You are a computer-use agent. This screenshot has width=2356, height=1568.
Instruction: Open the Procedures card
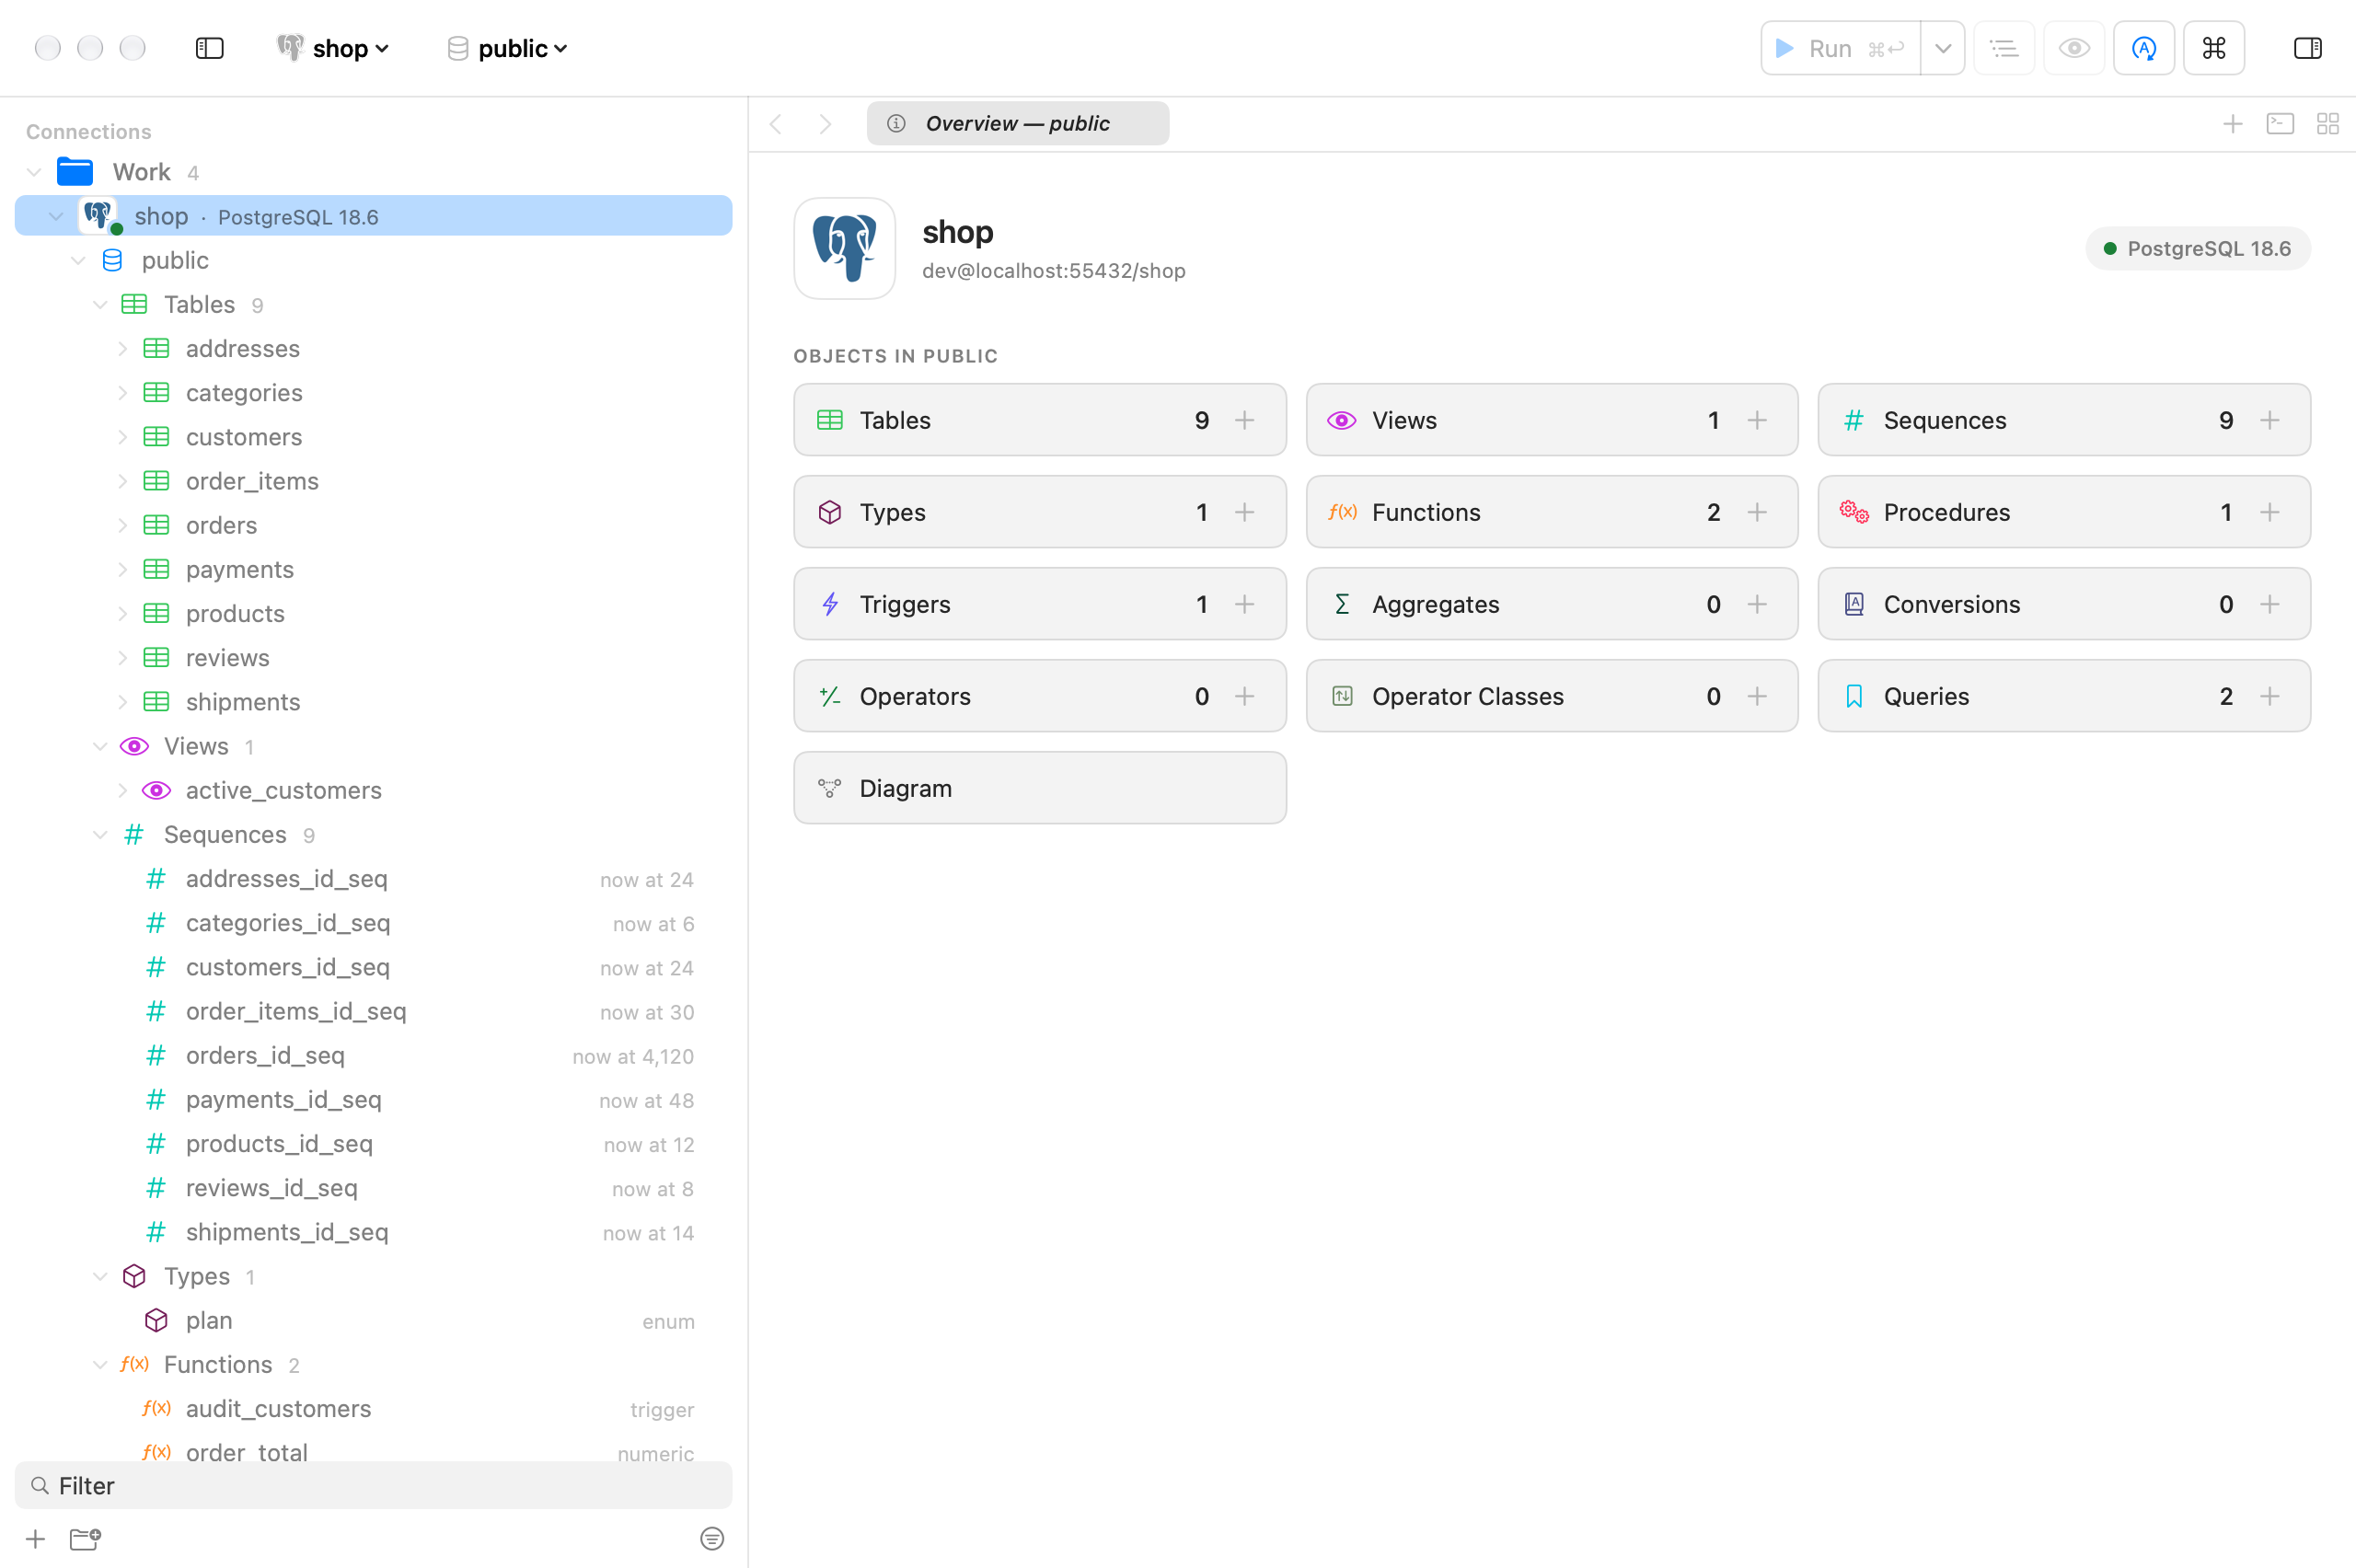pyautogui.click(x=2063, y=512)
